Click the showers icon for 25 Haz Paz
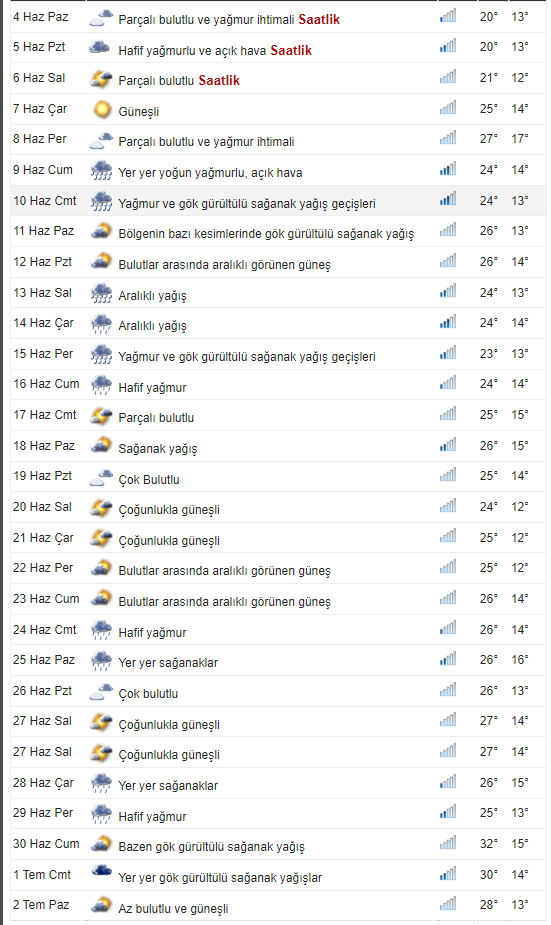Screen dimensions: 551x925 click(101, 661)
